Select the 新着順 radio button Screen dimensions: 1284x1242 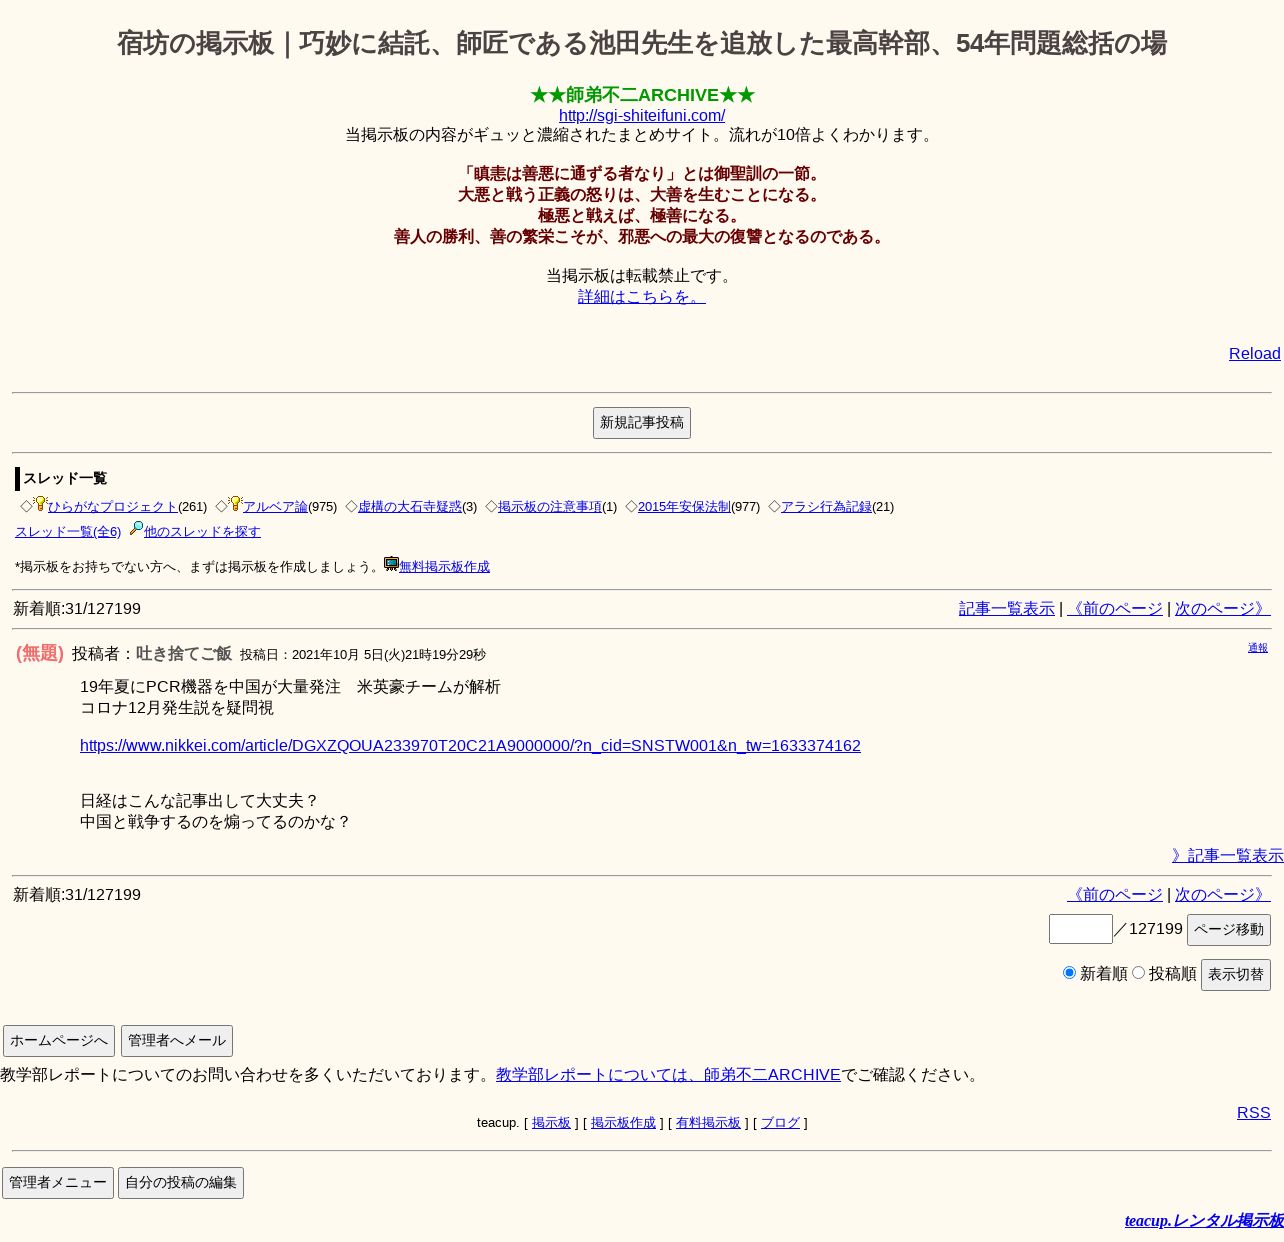click(1069, 972)
